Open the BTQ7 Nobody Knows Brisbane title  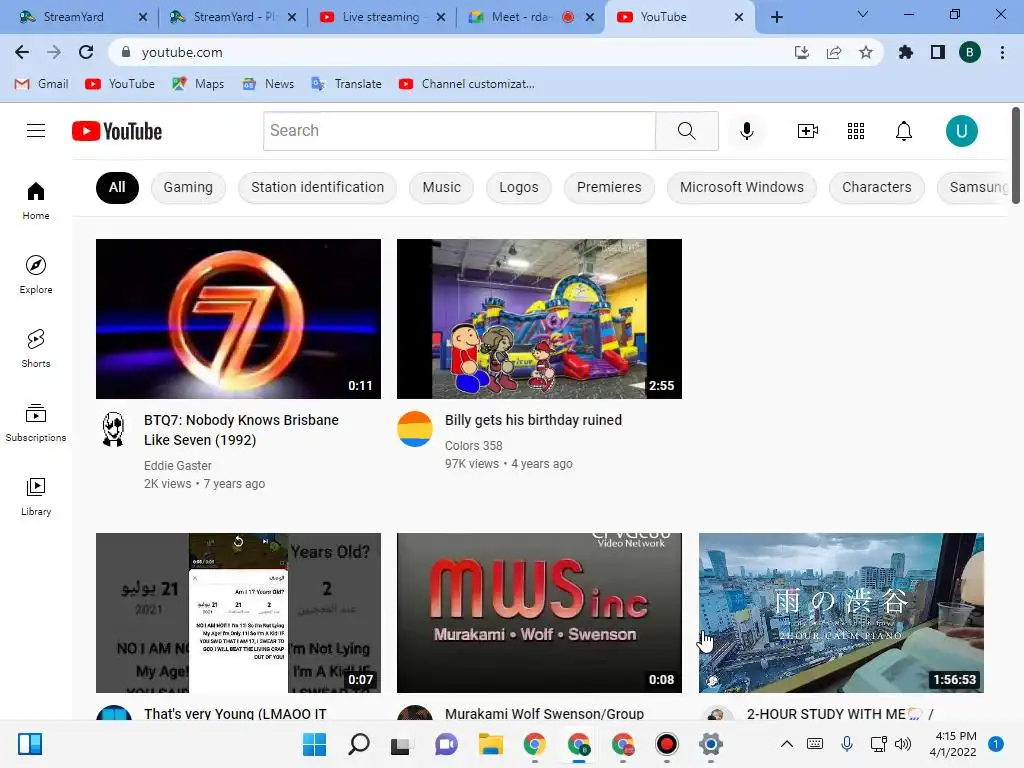[241, 430]
